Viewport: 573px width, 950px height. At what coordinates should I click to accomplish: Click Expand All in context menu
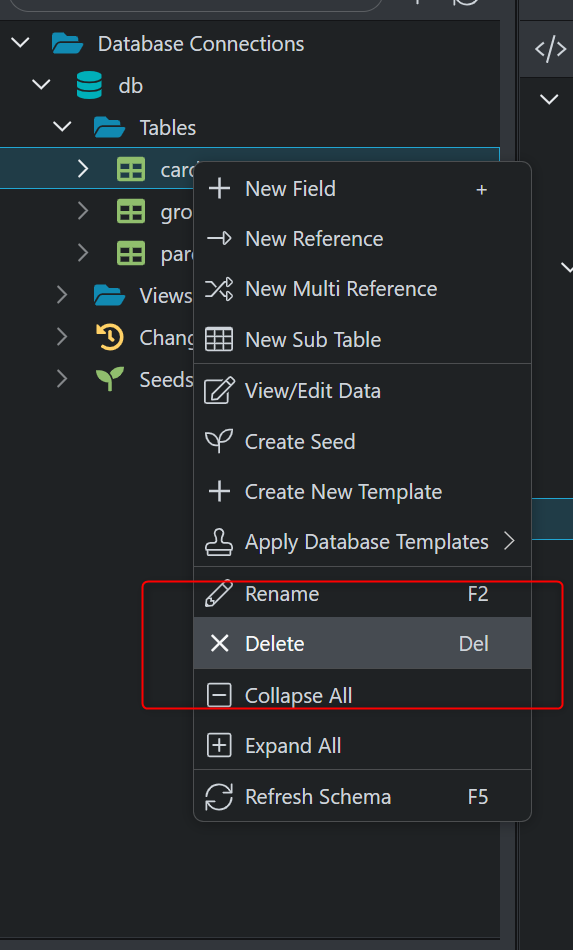pyautogui.click(x=362, y=746)
